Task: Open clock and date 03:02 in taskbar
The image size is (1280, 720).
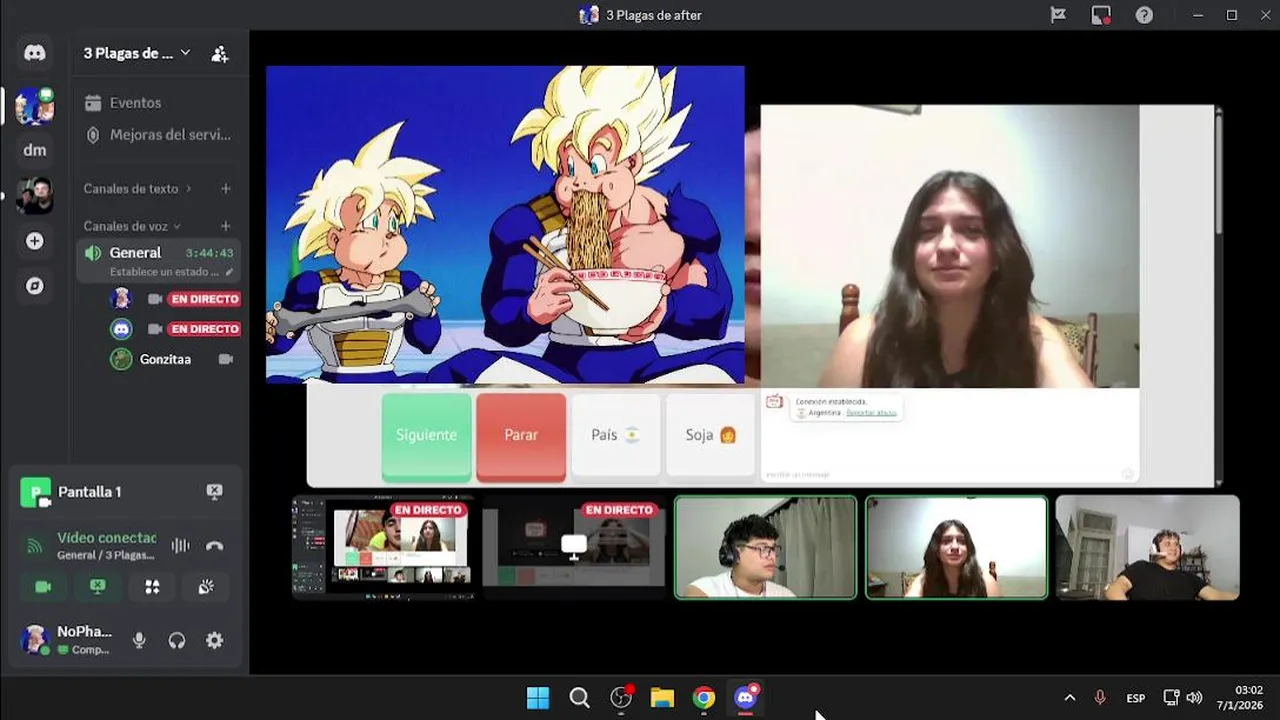Action: [1239, 698]
